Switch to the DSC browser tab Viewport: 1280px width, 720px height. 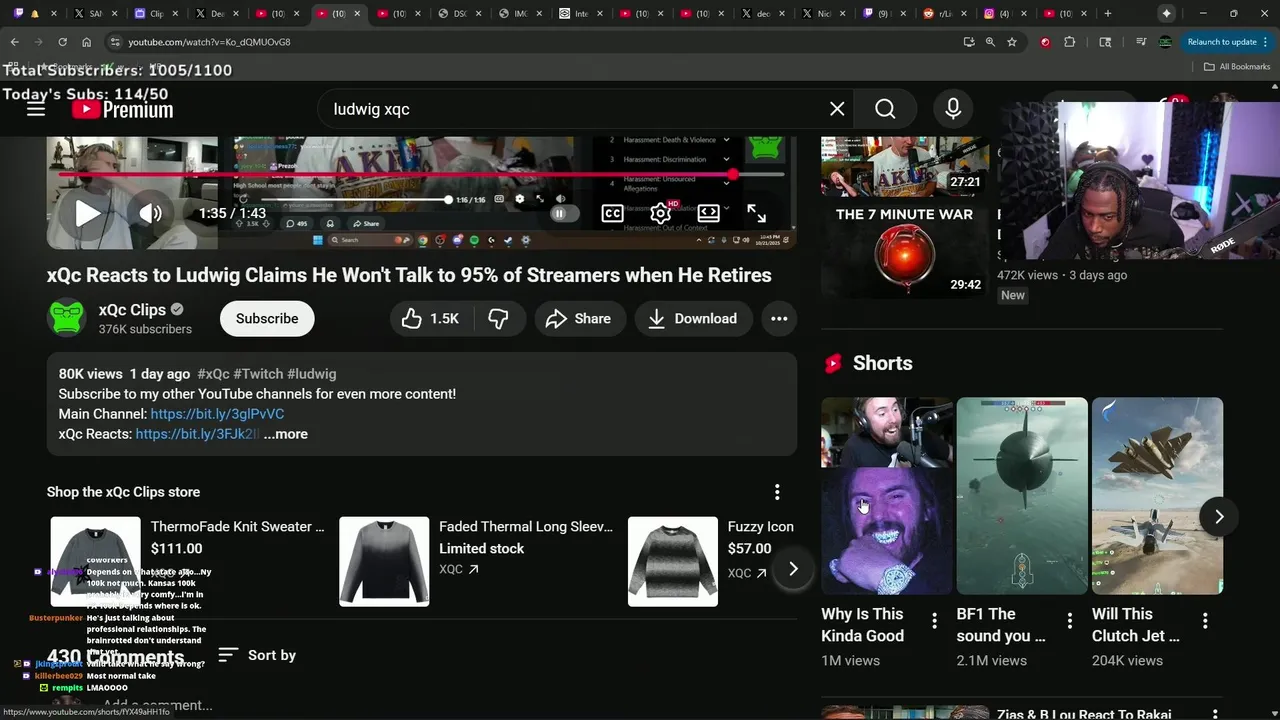pos(459,13)
